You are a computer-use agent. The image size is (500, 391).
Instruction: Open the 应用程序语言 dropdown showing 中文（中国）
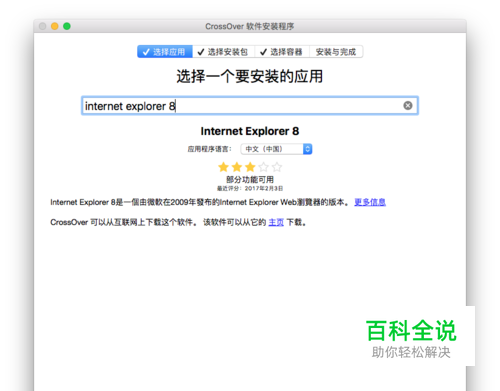tap(276, 149)
